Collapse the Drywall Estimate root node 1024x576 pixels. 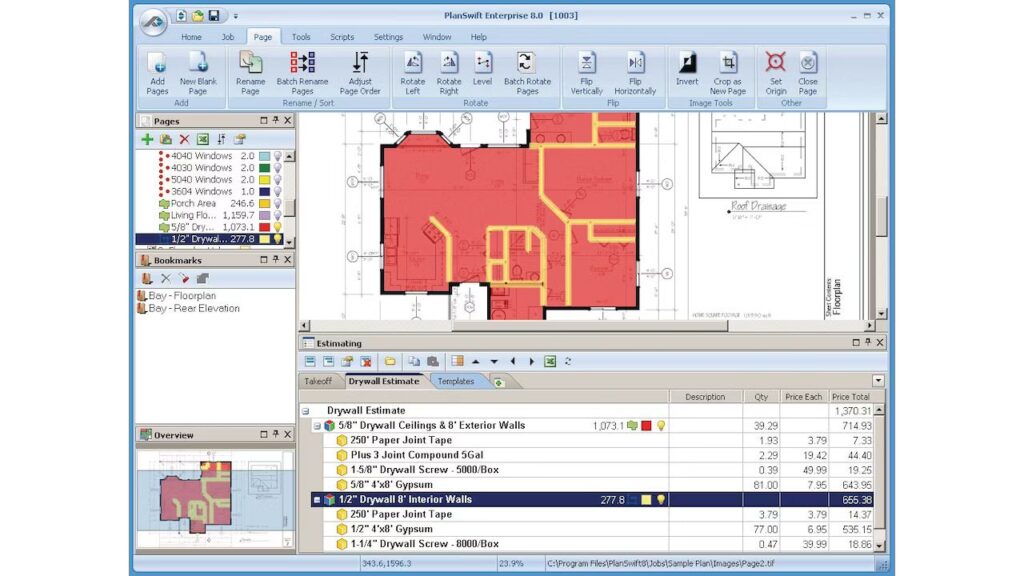point(306,411)
